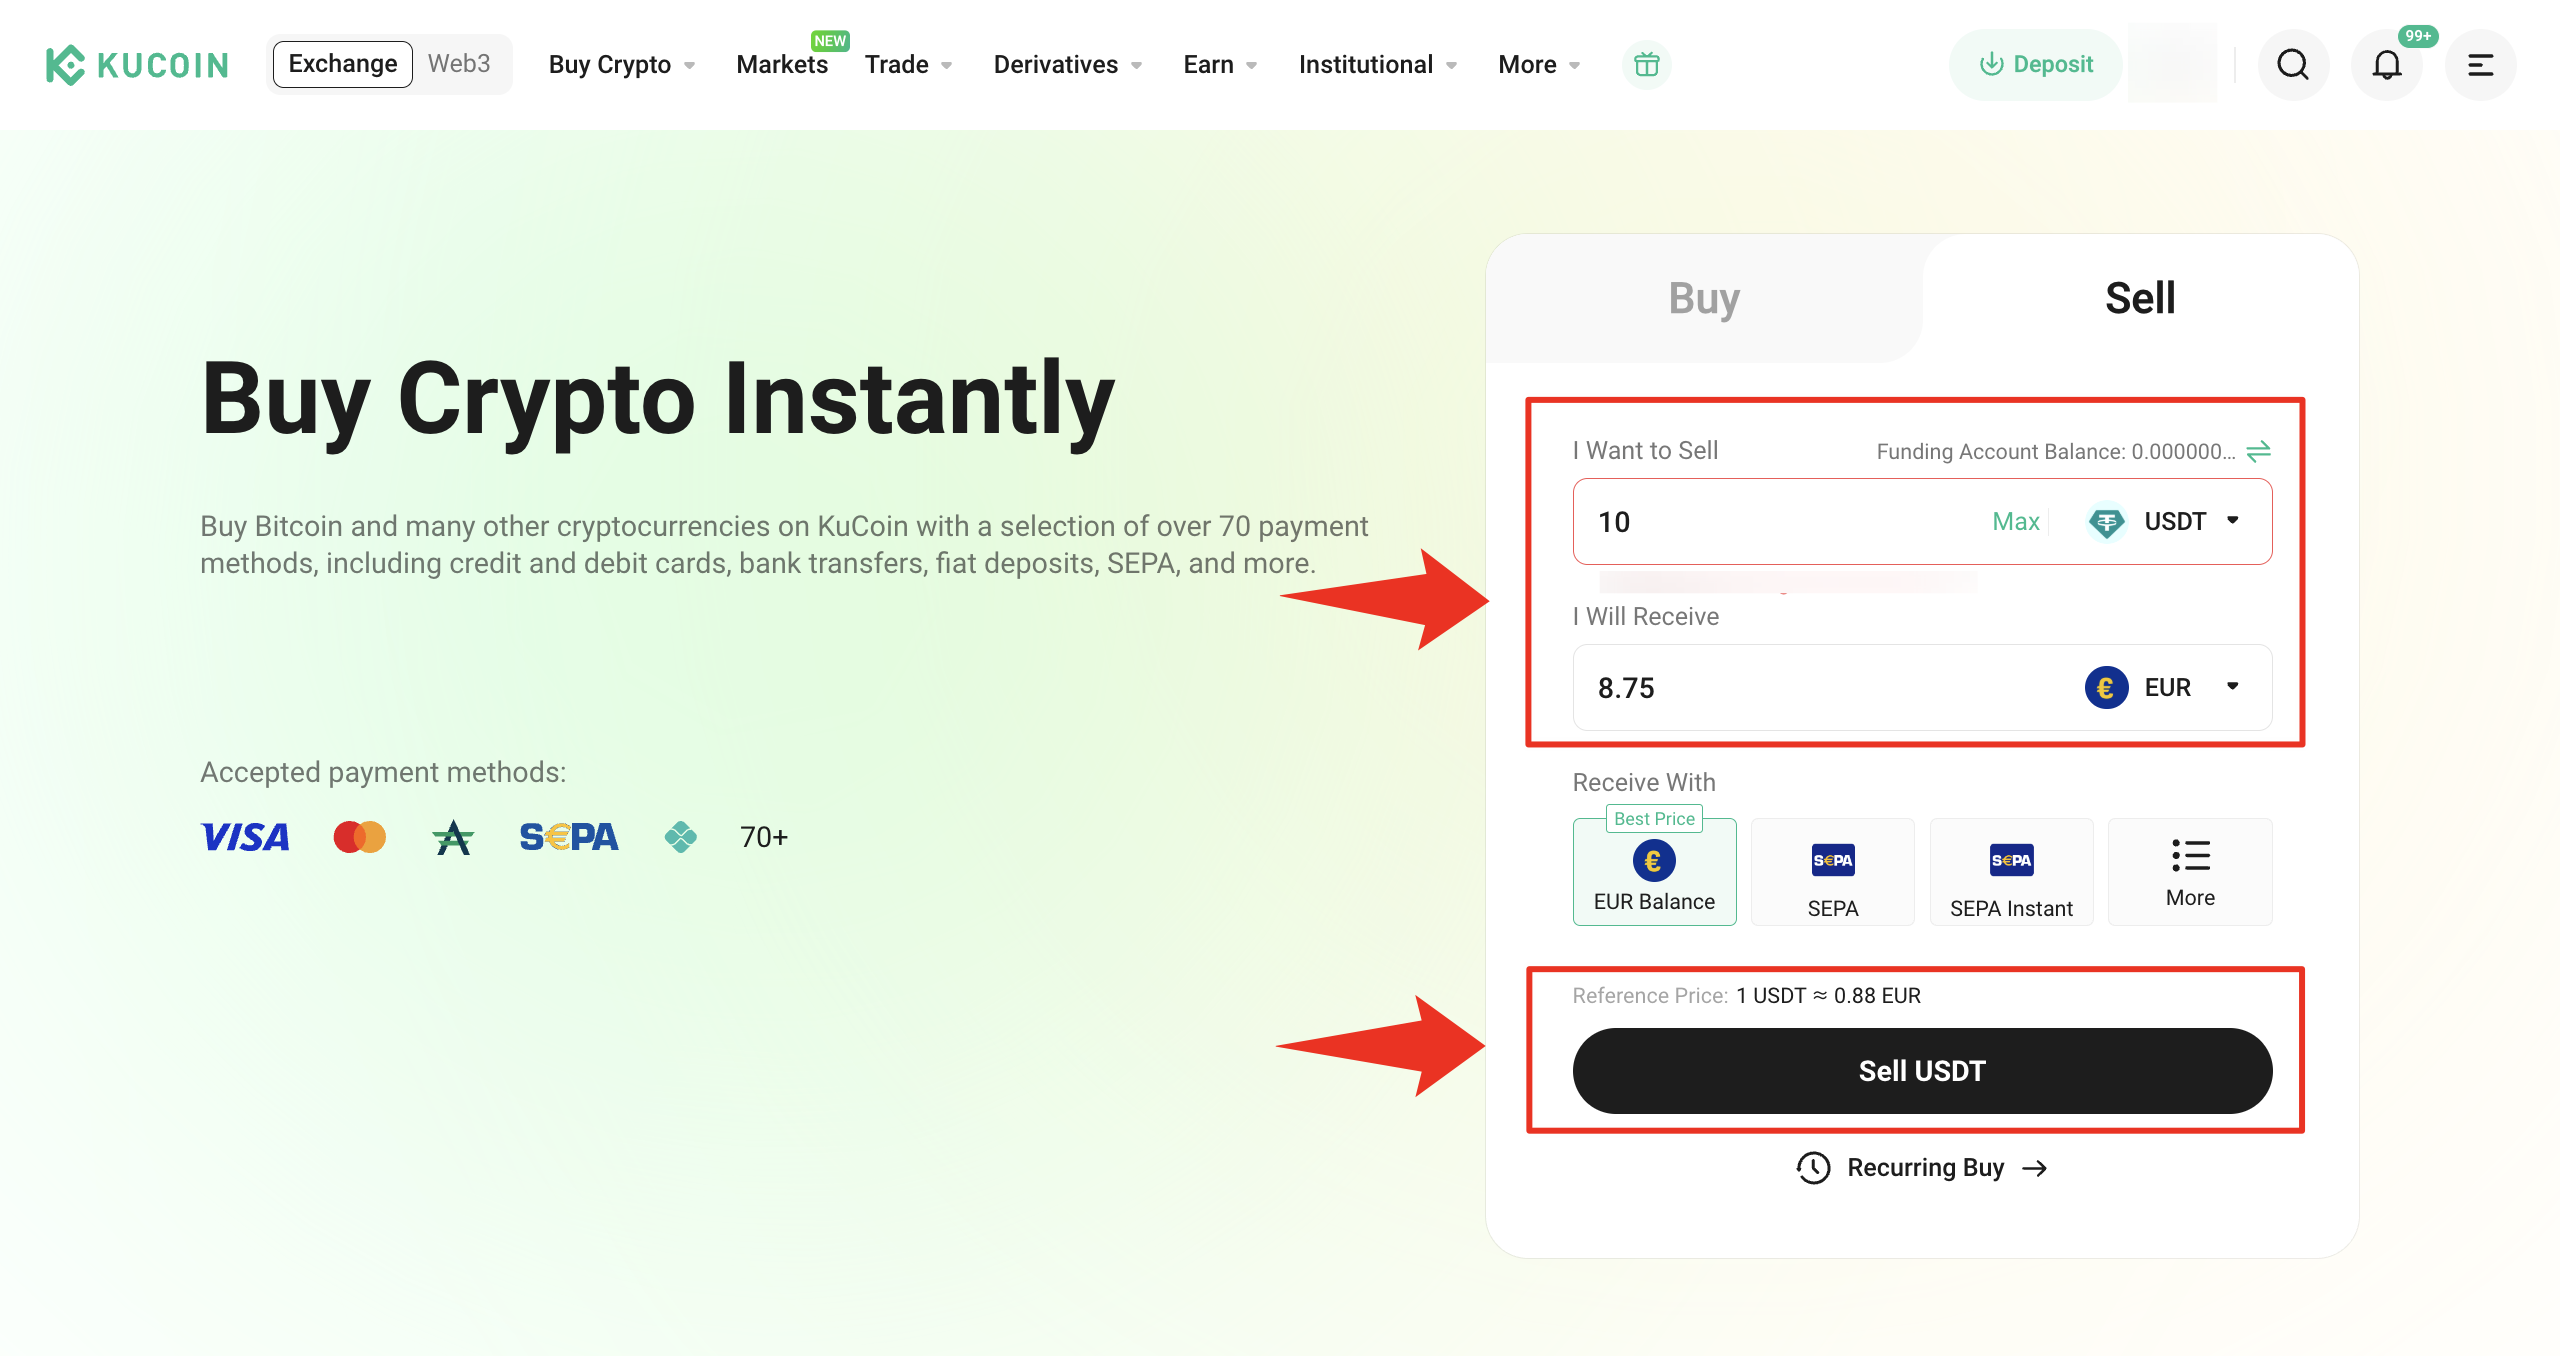Open More payment methods list
Viewport: 2560px width, 1356px height.
(2190, 873)
